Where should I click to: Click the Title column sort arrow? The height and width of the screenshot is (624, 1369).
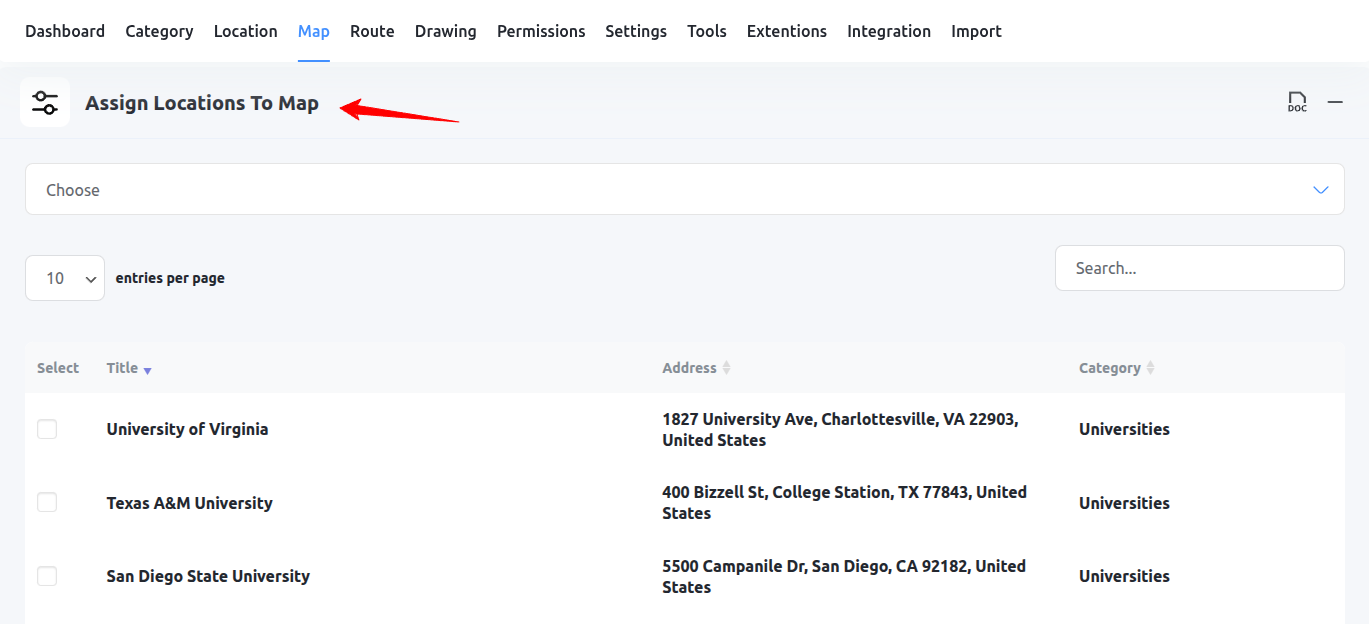click(x=147, y=370)
